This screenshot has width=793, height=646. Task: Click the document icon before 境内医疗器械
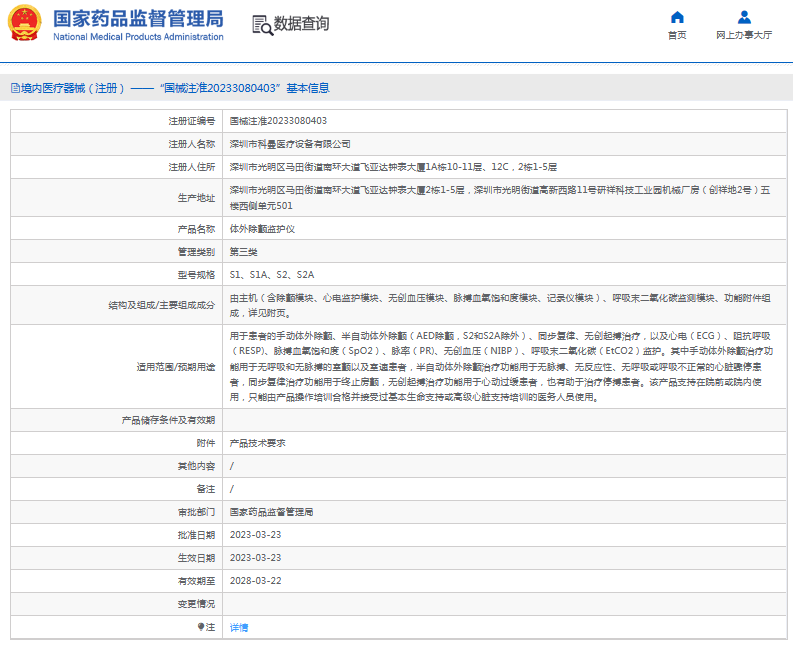tap(15, 88)
